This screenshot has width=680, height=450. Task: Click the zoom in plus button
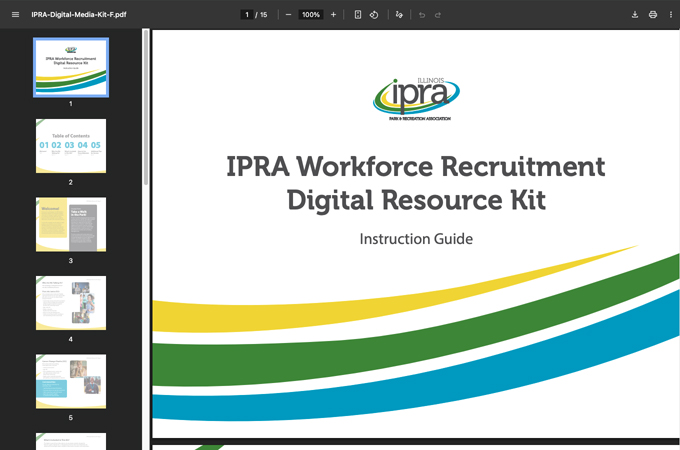click(333, 15)
